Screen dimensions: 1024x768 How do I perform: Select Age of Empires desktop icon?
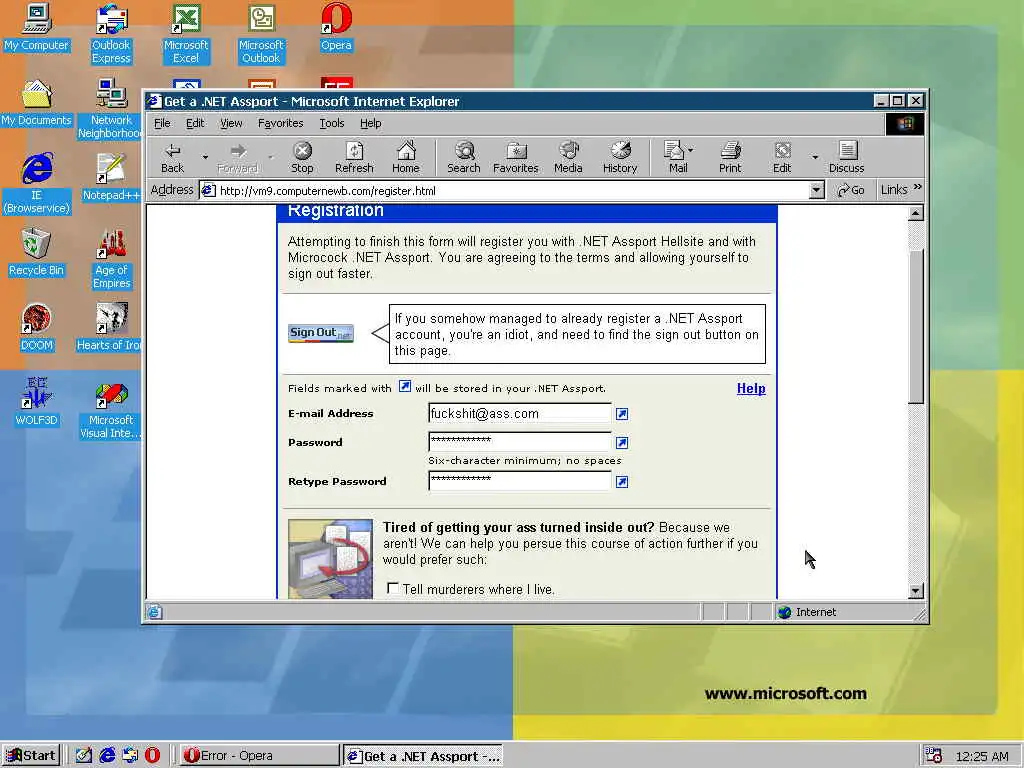pos(111,259)
